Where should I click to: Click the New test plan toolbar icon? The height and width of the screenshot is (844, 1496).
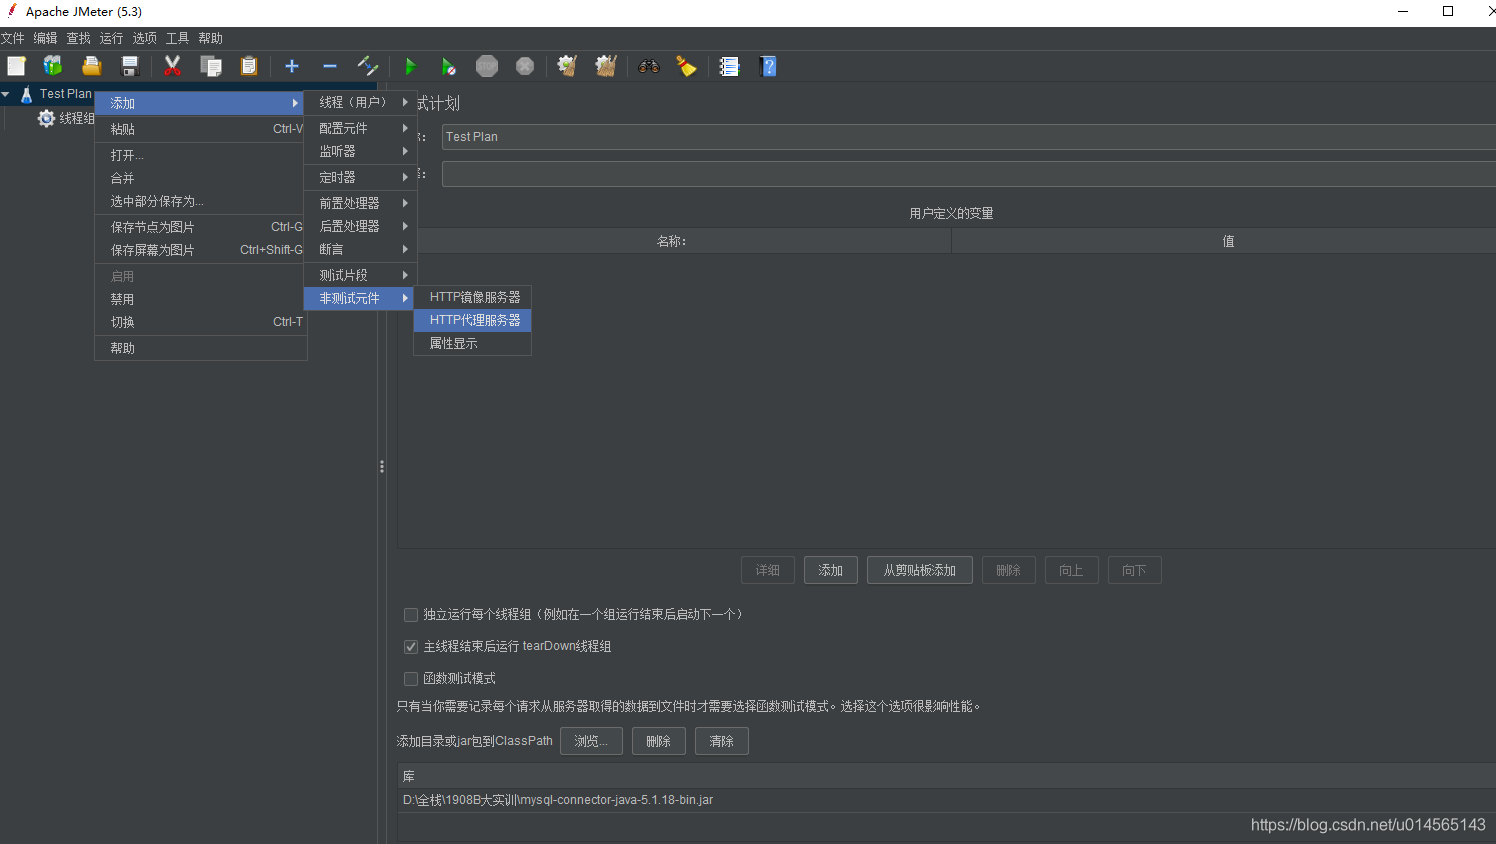pos(16,66)
